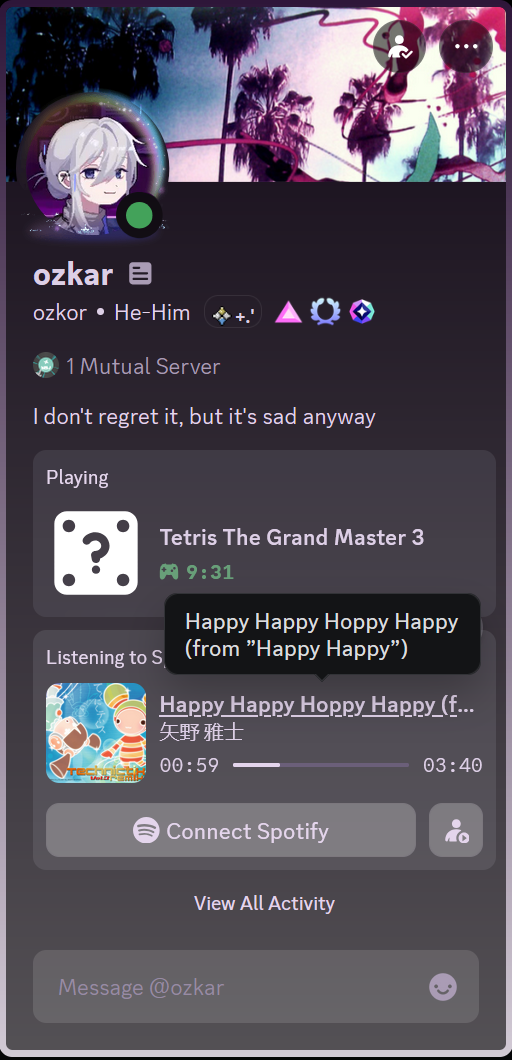Click the artist name 矢野 雅士
This screenshot has height=1060, width=512.
click(x=201, y=733)
